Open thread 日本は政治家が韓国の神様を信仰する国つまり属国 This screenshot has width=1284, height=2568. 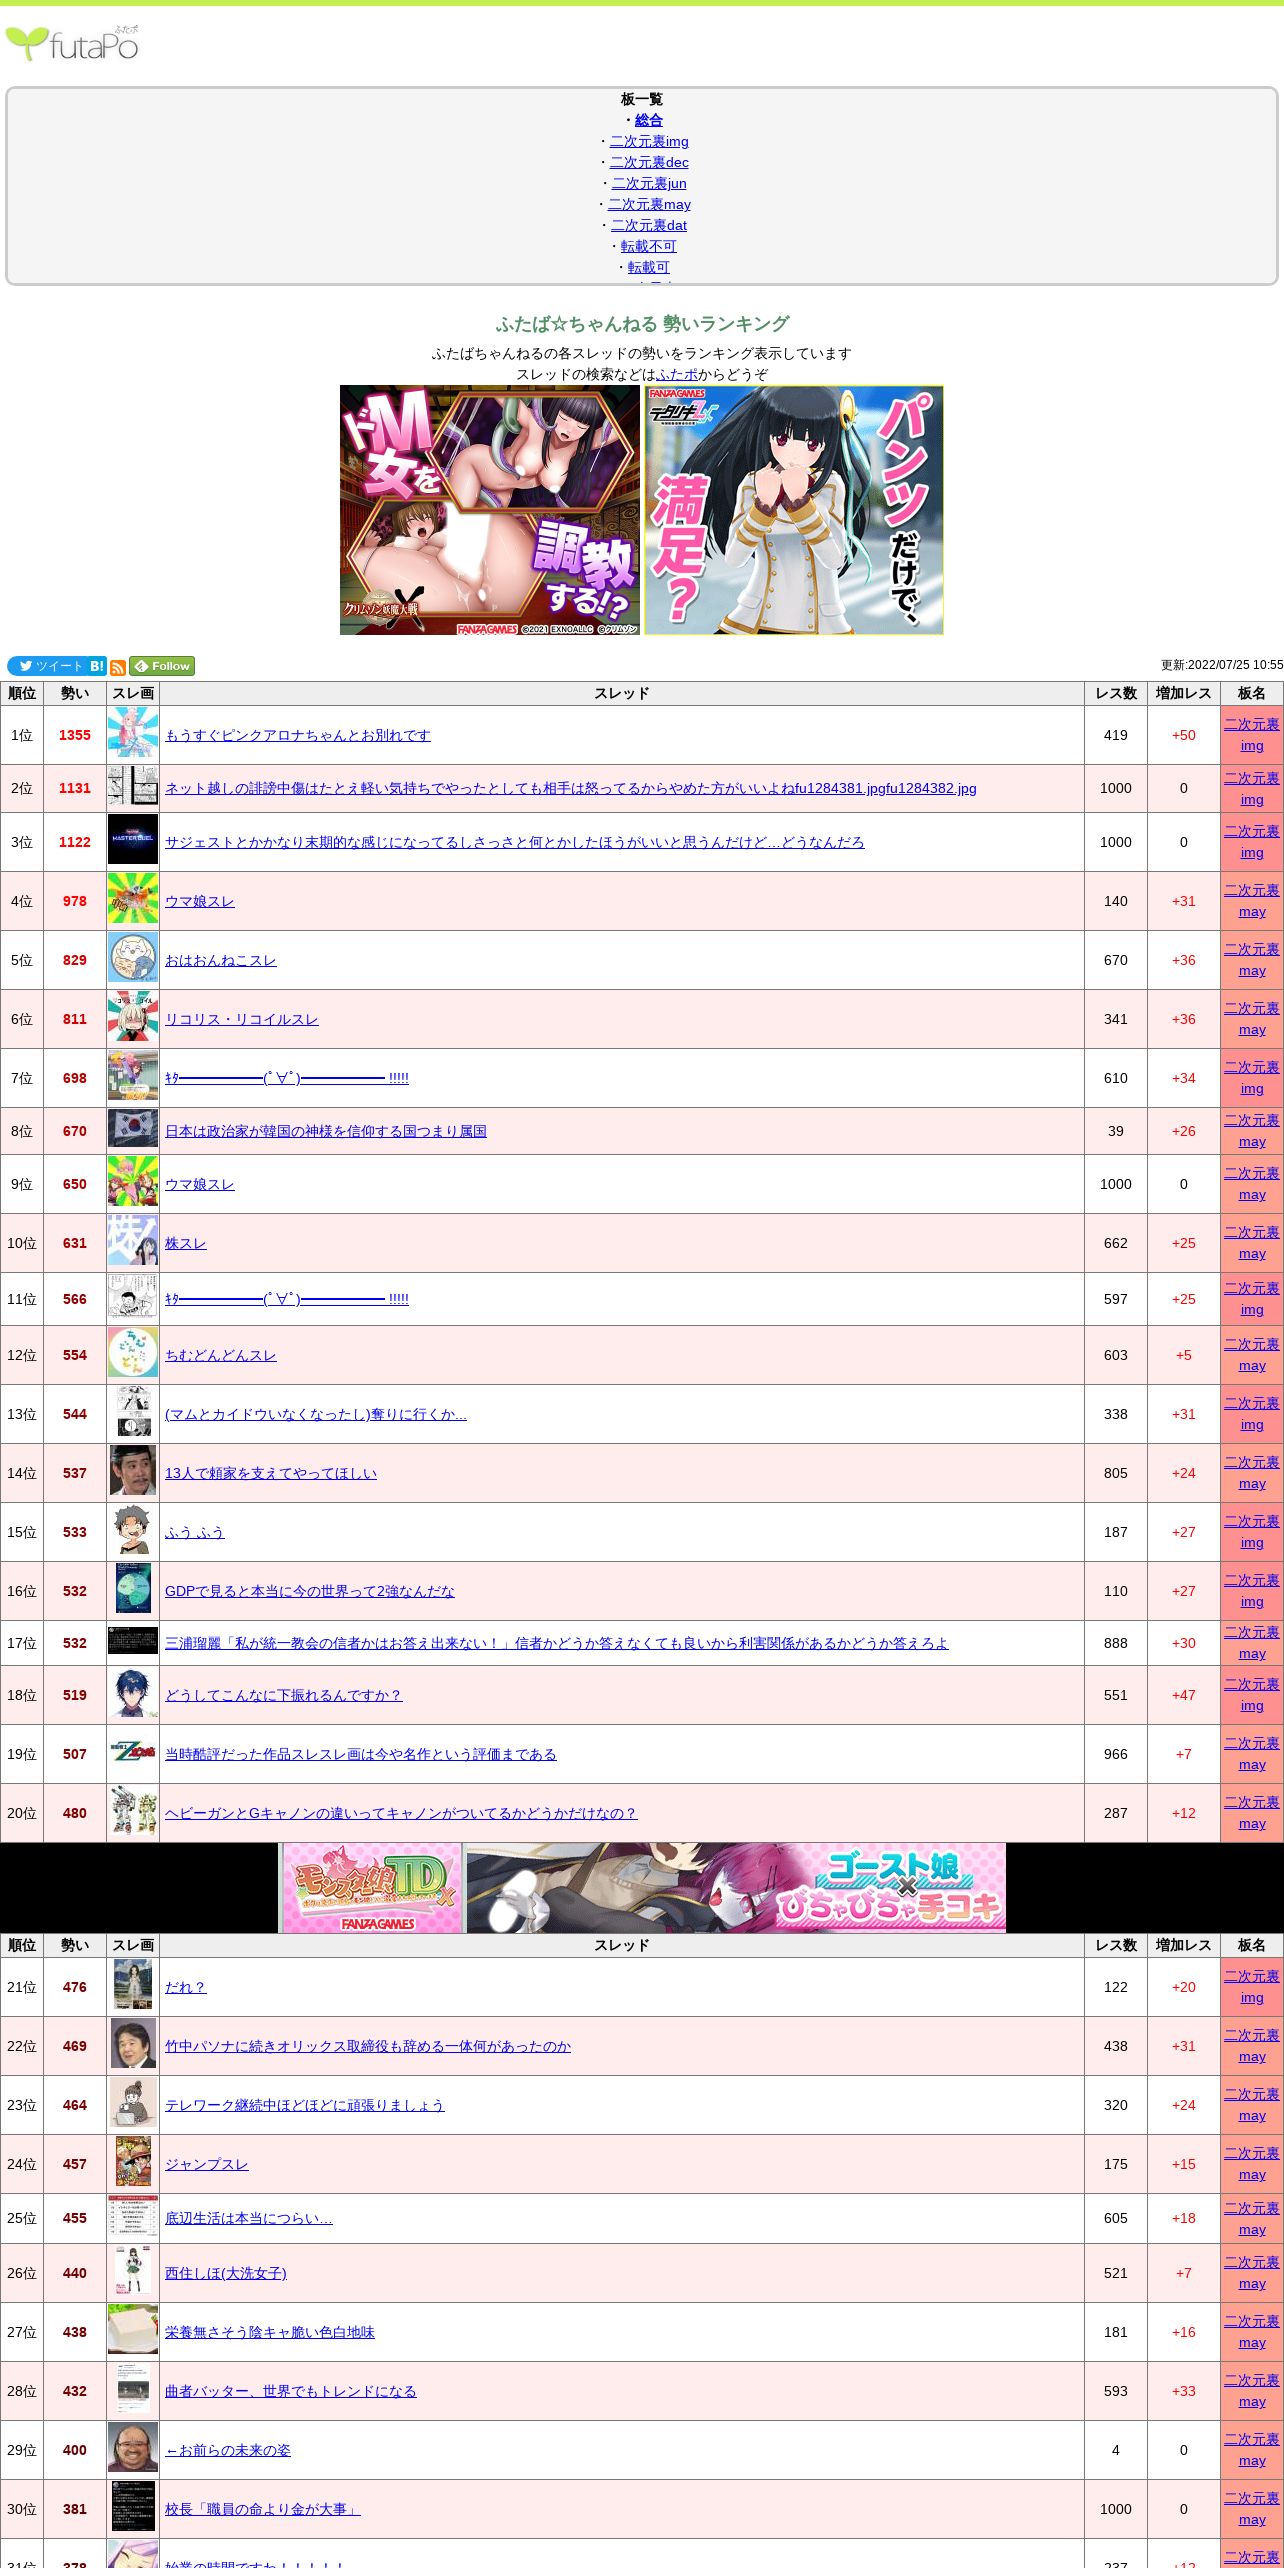(326, 1131)
